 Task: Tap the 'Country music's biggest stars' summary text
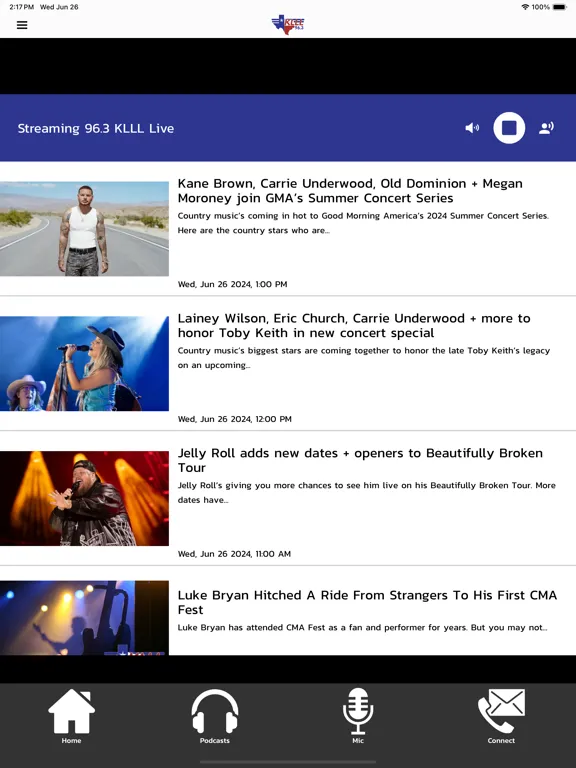click(x=363, y=358)
